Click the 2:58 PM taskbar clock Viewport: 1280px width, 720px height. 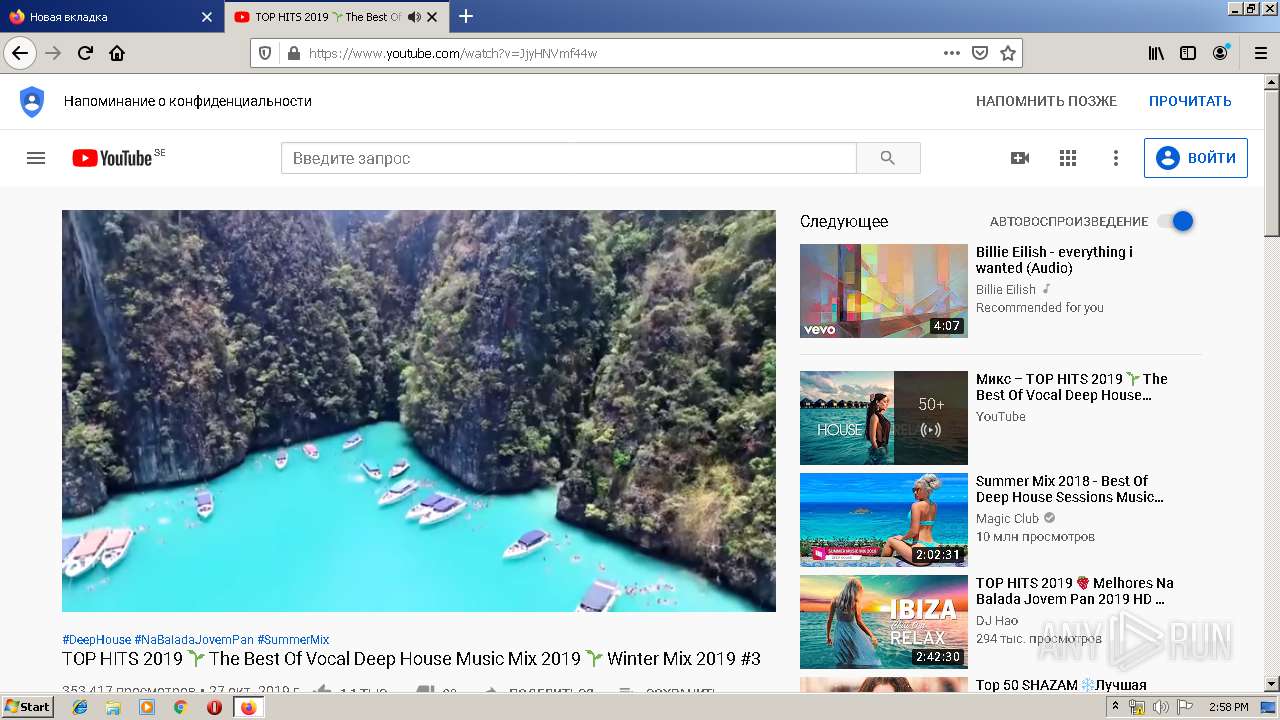click(1228, 707)
